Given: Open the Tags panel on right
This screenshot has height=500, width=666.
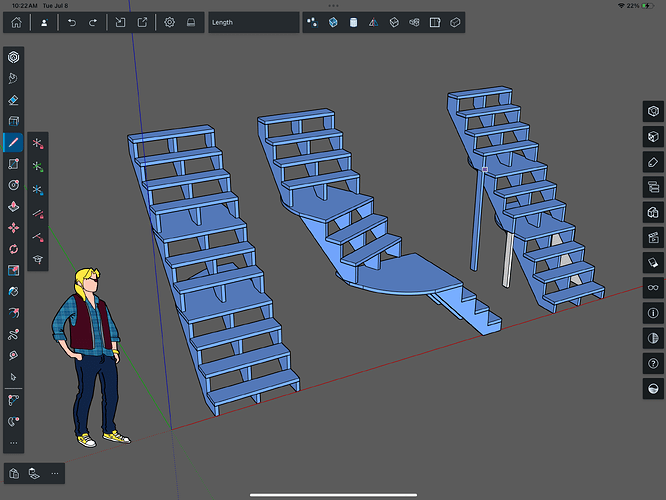Looking at the screenshot, I should pos(653,160).
